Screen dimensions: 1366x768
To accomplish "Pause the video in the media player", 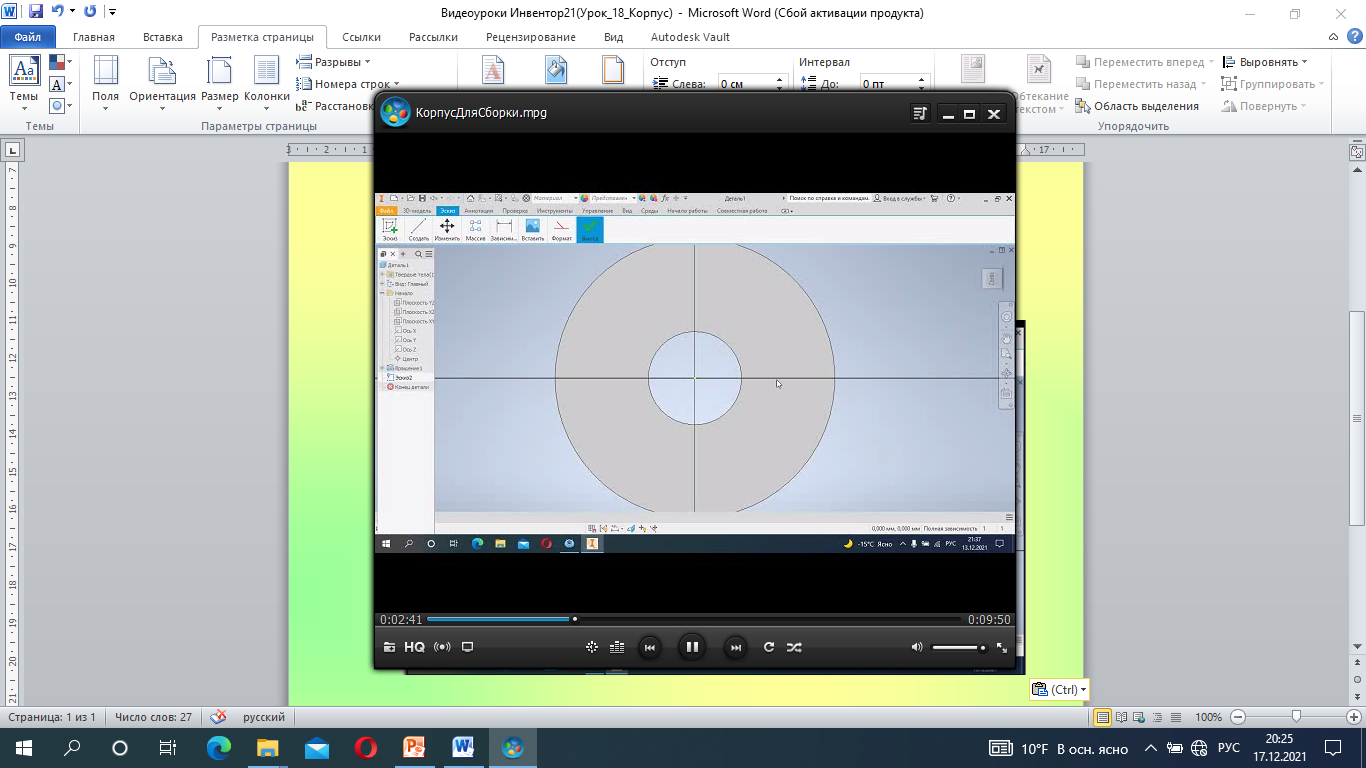I will [691, 647].
